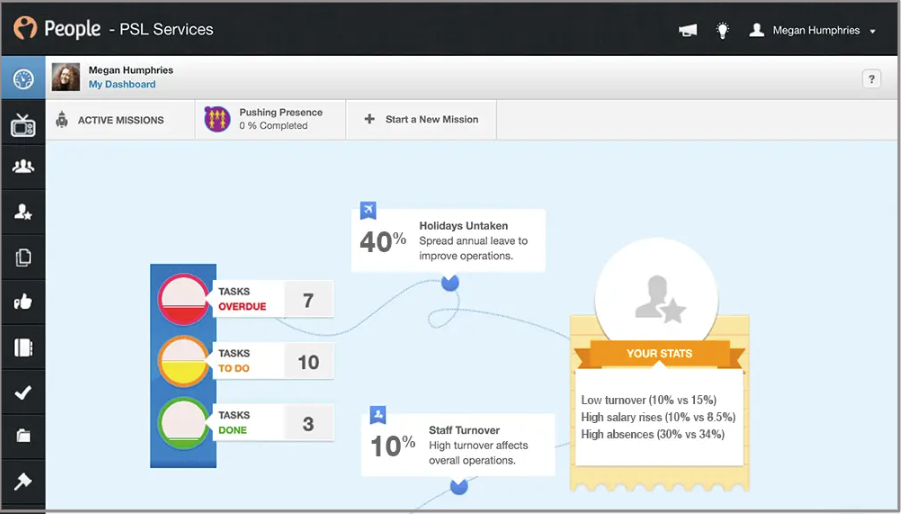Follow the My Dashboard link
This screenshot has width=902, height=514.
coord(122,85)
